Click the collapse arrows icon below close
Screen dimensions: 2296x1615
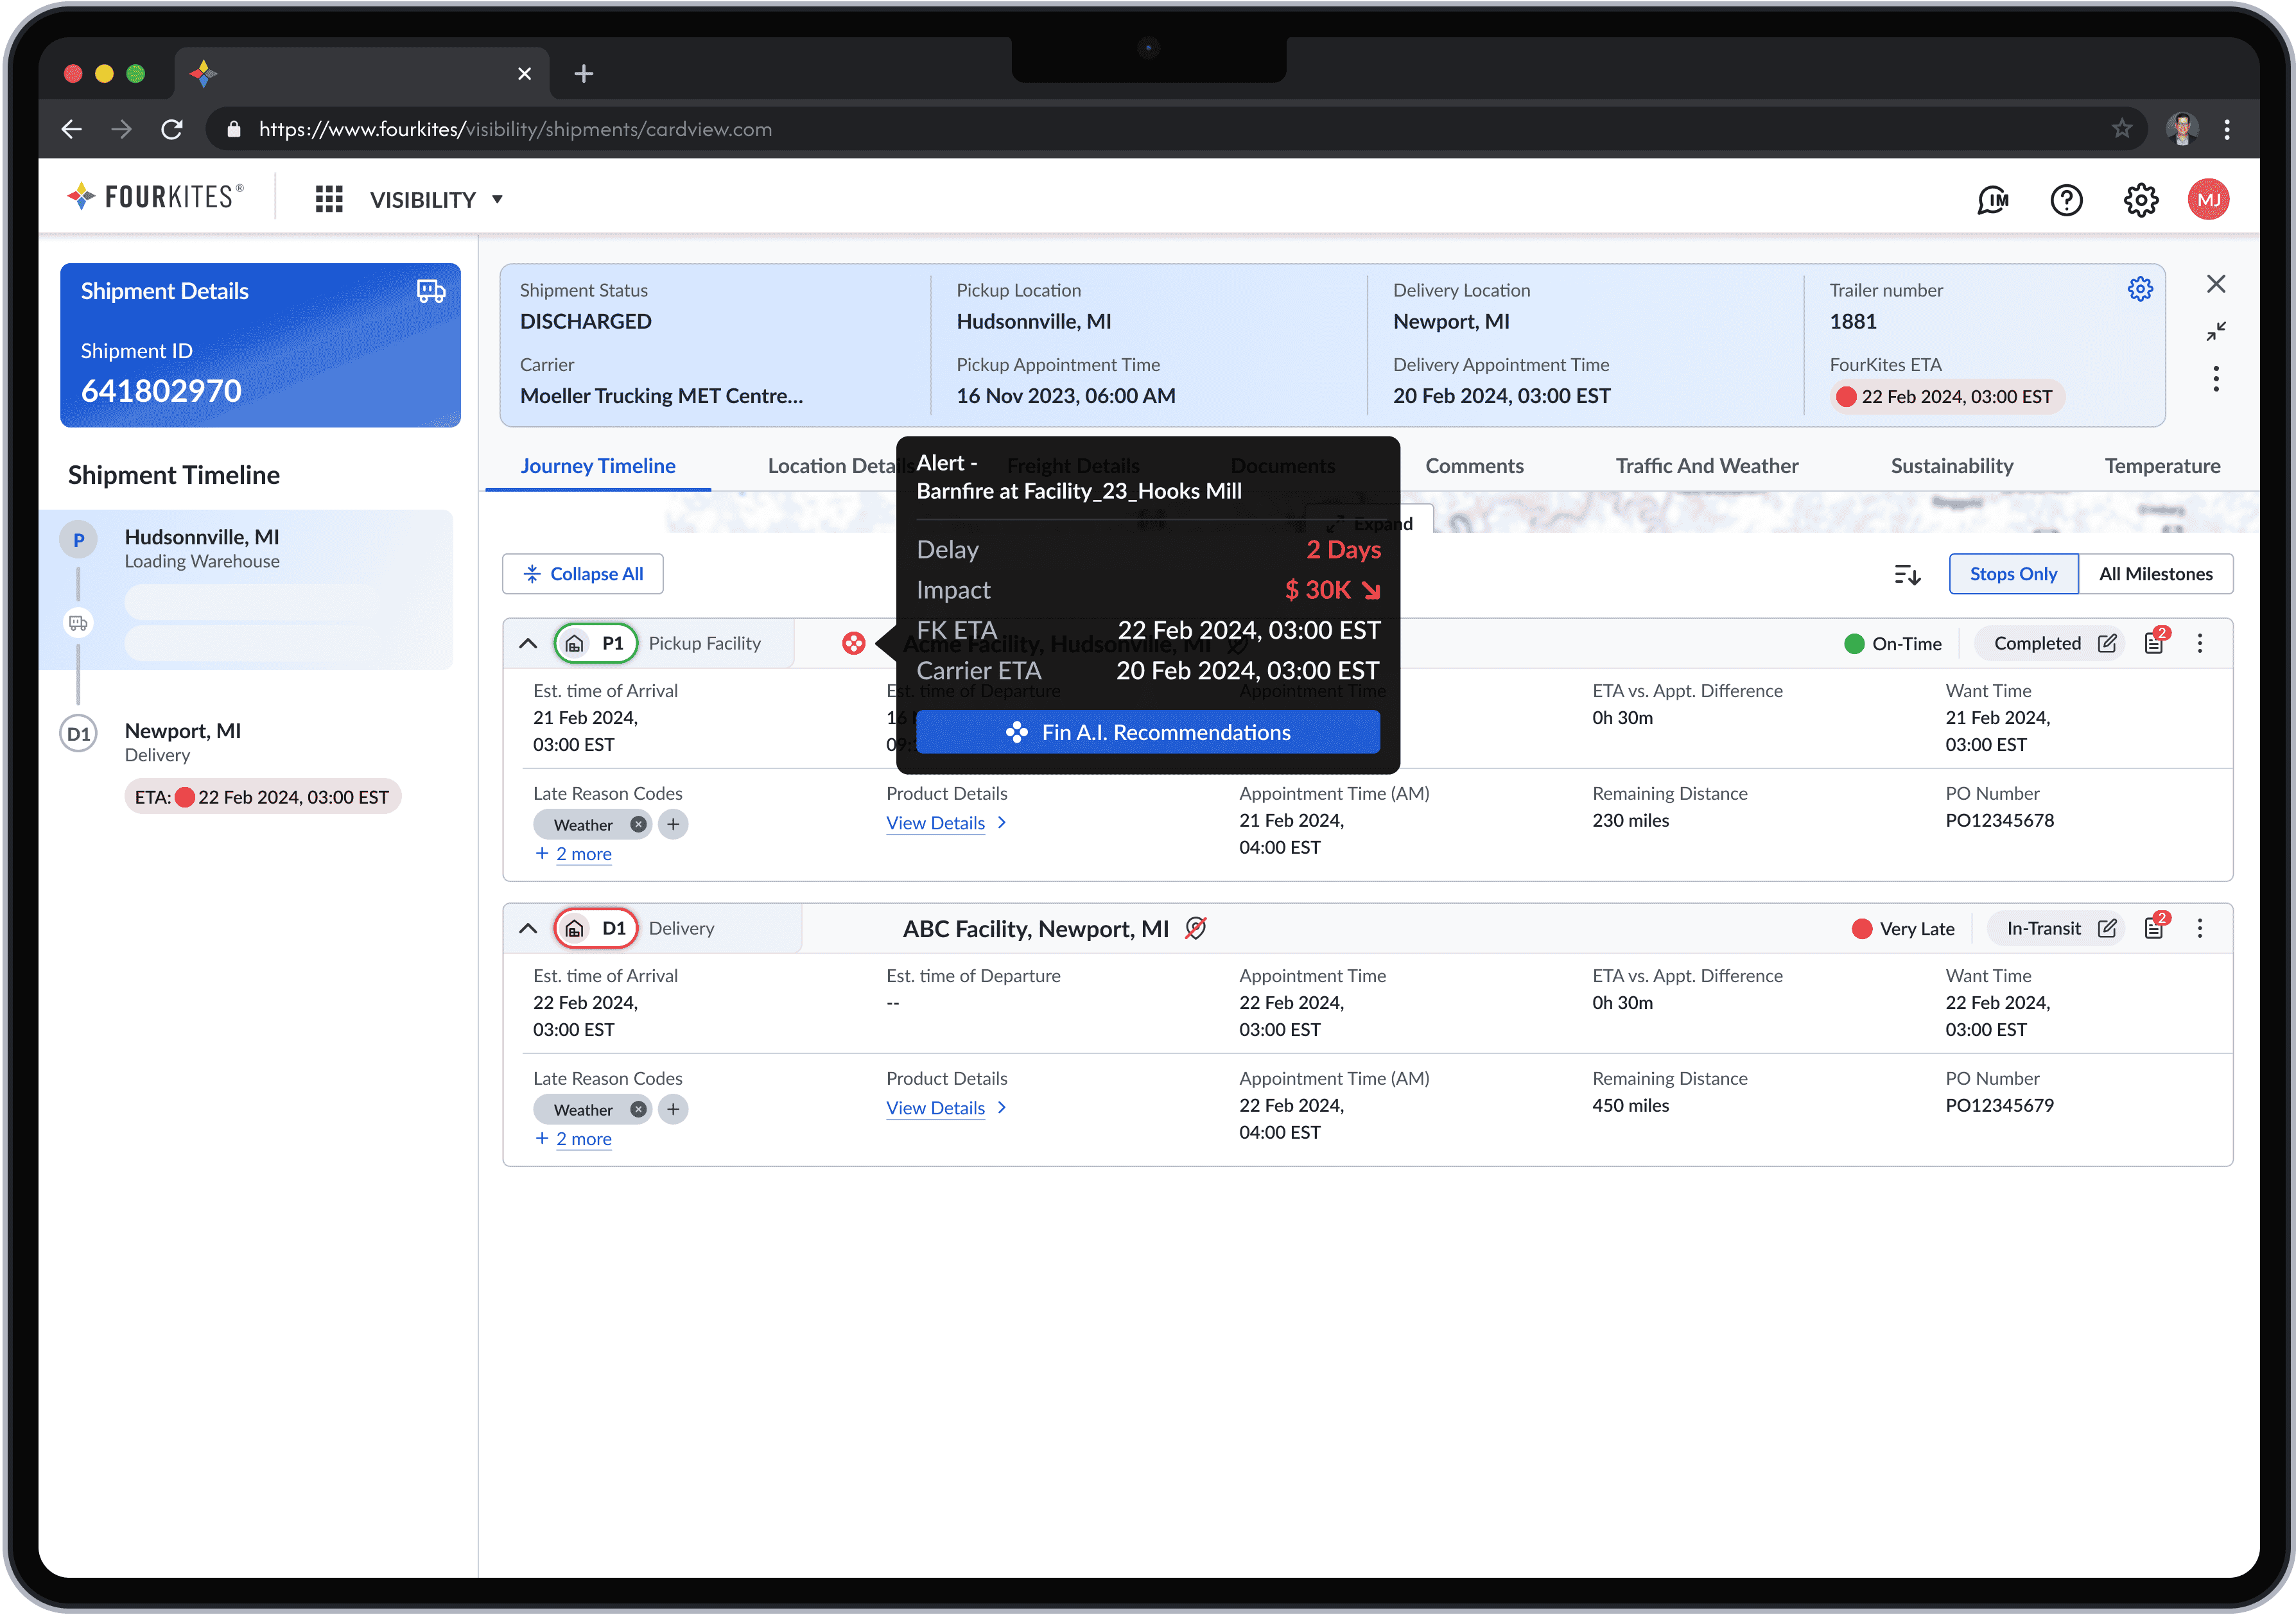[x=2216, y=331]
